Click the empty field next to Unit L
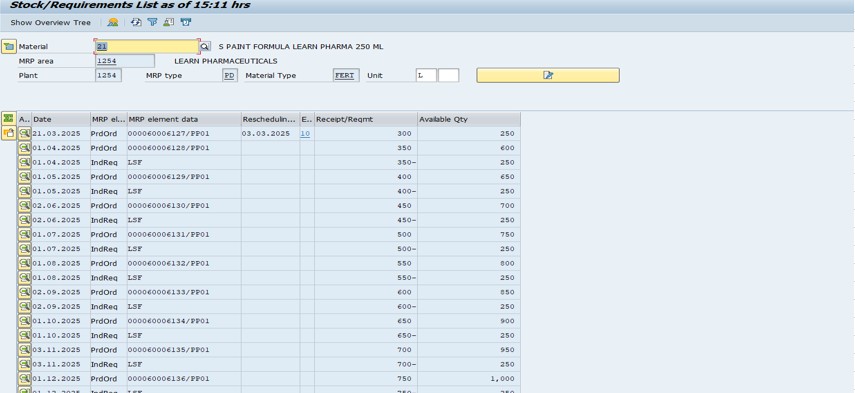This screenshot has width=855, height=393. pyautogui.click(x=449, y=75)
